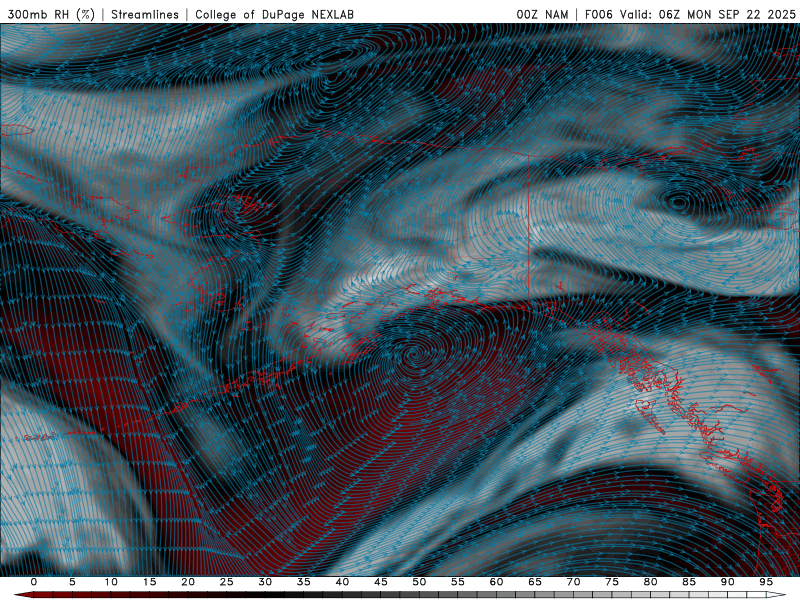
Task: Click the "95" colorbar scale label
Action: (766, 582)
